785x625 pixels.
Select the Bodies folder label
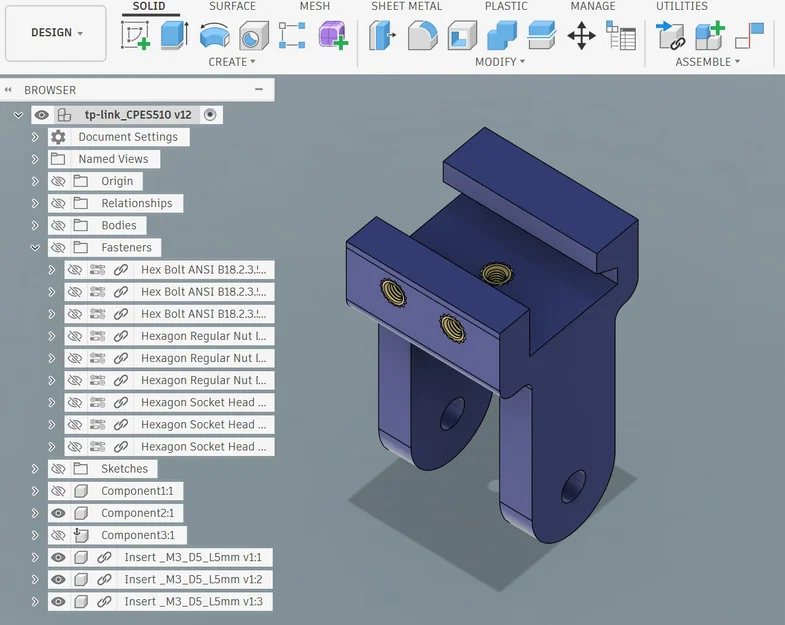tap(119, 225)
